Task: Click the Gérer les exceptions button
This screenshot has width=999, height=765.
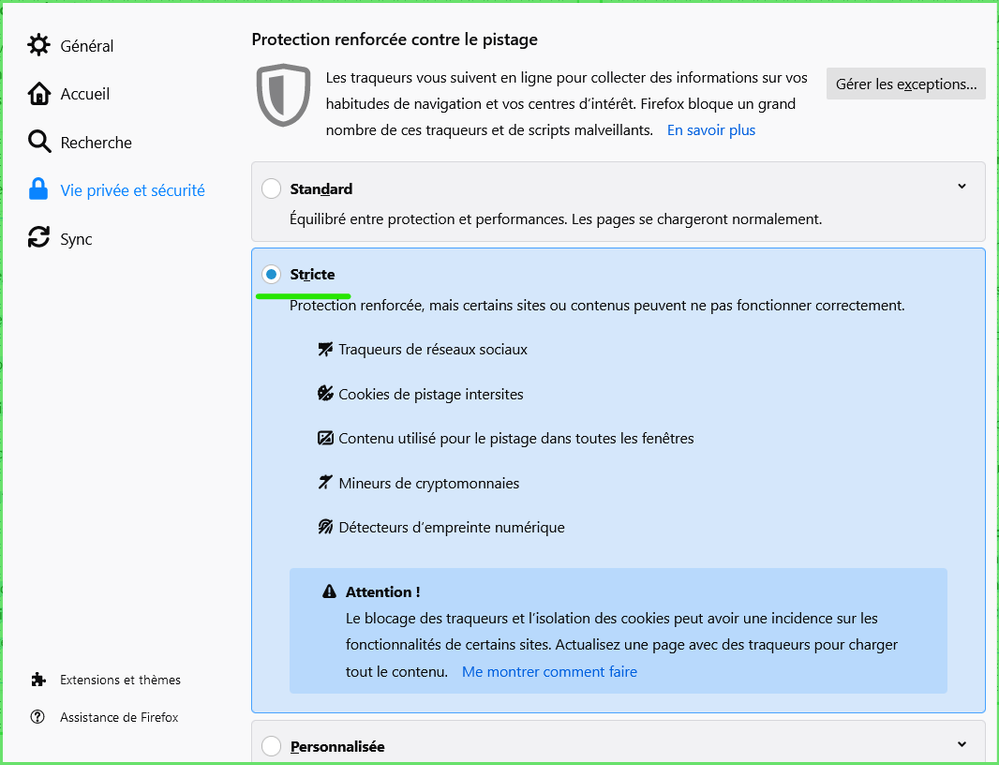Action: pyautogui.click(x=906, y=84)
